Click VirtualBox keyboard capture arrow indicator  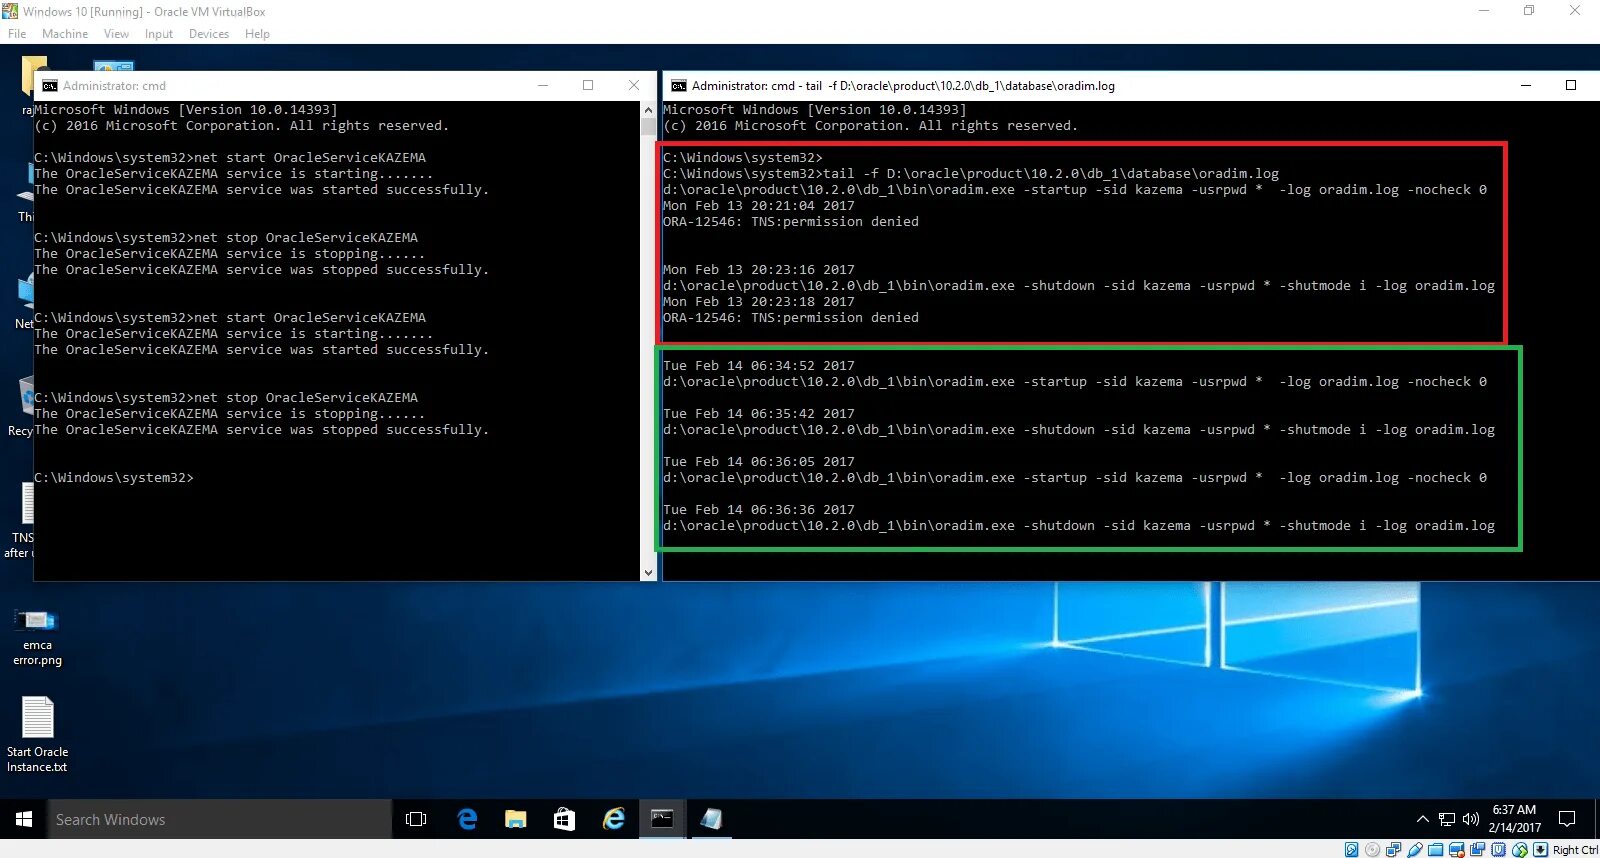[1541, 850]
